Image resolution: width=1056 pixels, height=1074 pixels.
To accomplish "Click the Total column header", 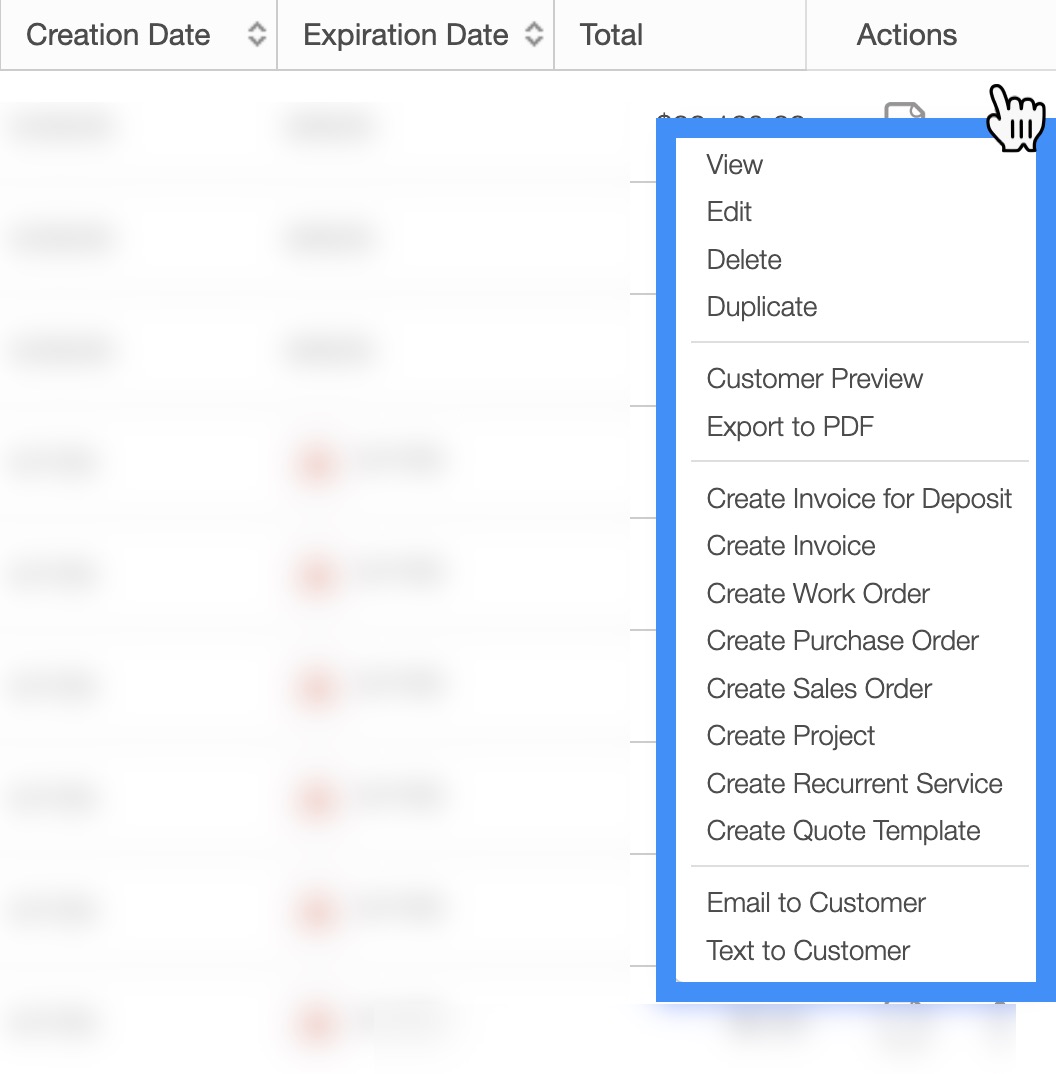I will [x=611, y=35].
